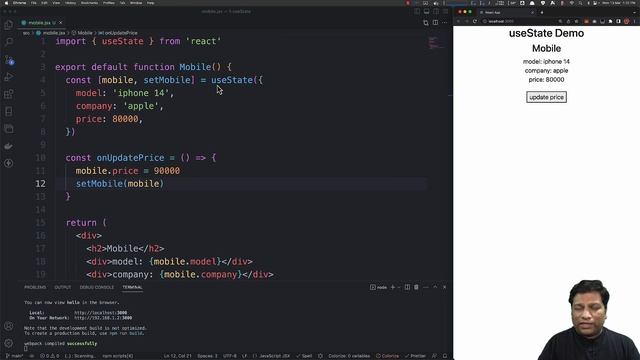Click the main branch status bar item
The width and height of the screenshot is (640, 360).
click(14, 356)
